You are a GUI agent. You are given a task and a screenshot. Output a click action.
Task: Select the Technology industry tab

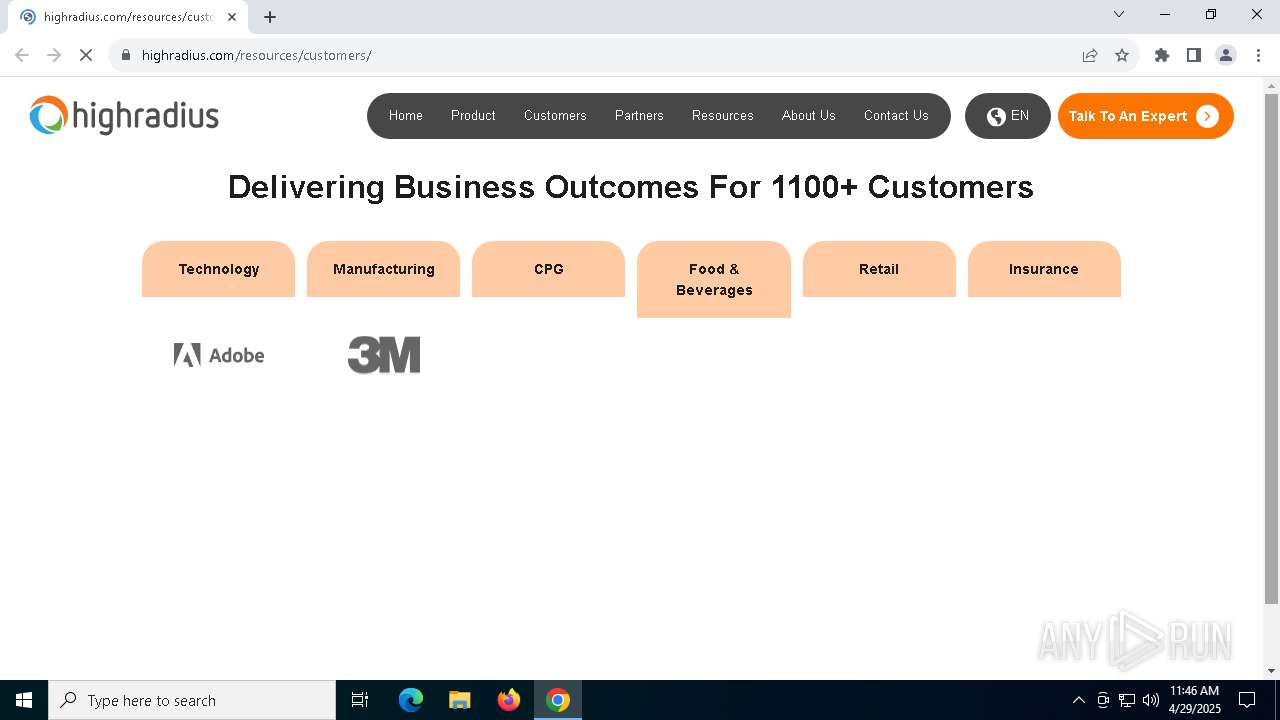[x=219, y=269]
